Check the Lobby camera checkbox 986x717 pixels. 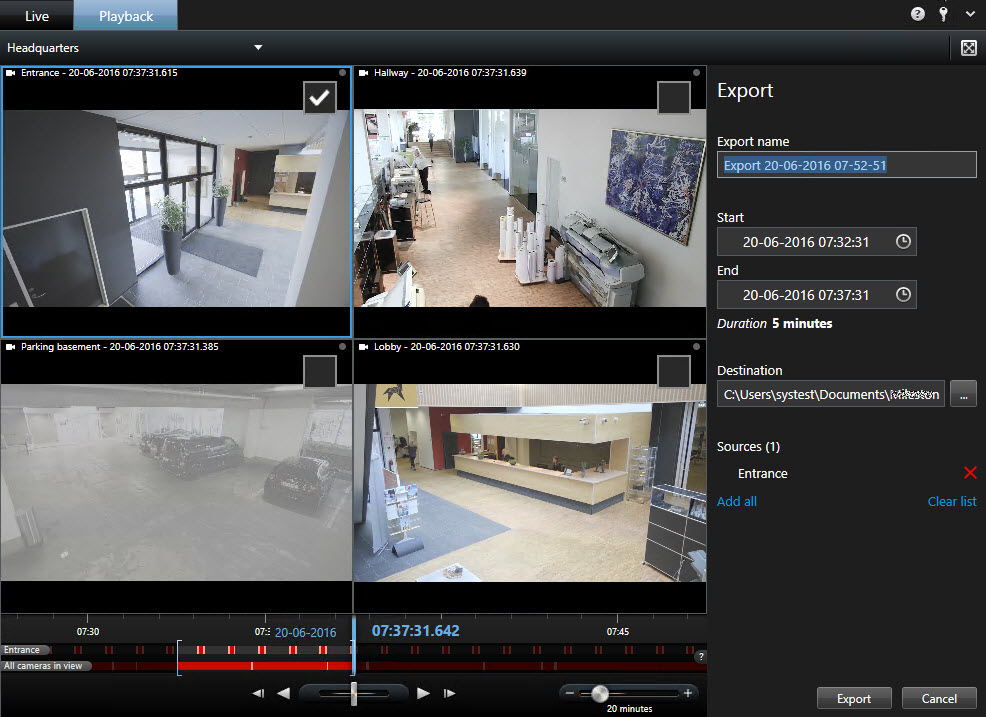(x=673, y=371)
